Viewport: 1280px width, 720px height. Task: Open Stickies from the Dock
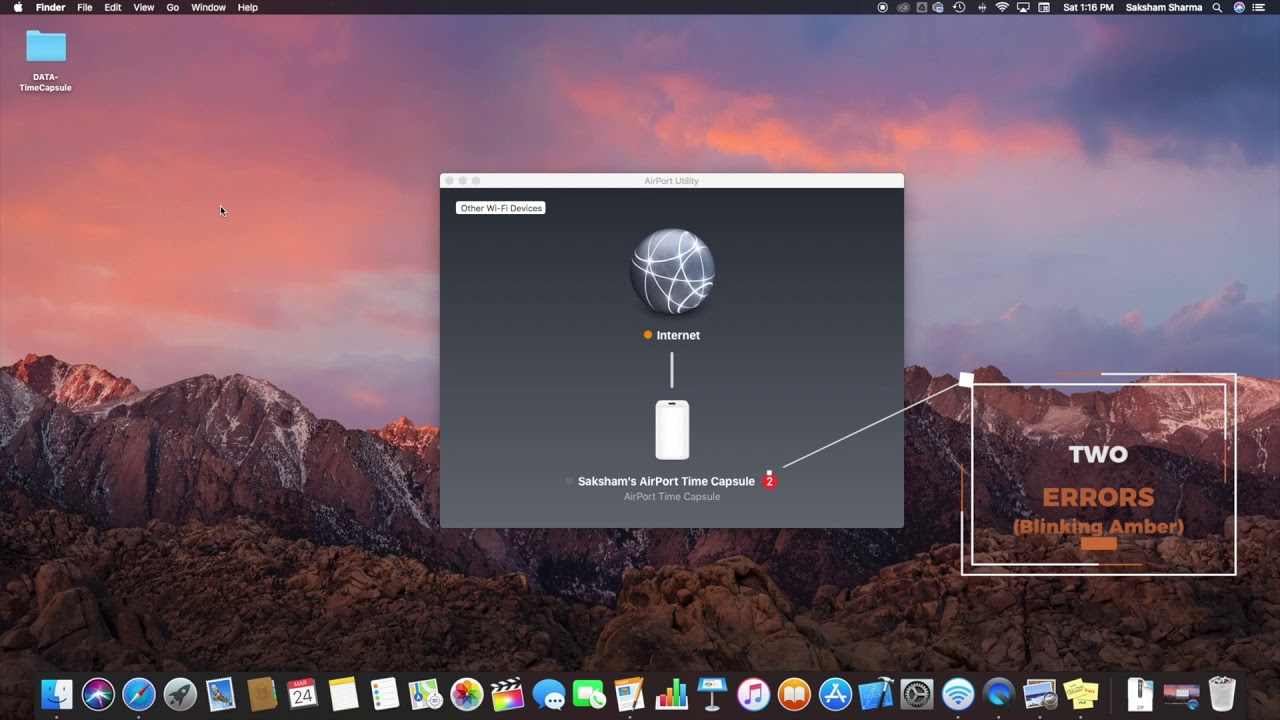[1081, 694]
